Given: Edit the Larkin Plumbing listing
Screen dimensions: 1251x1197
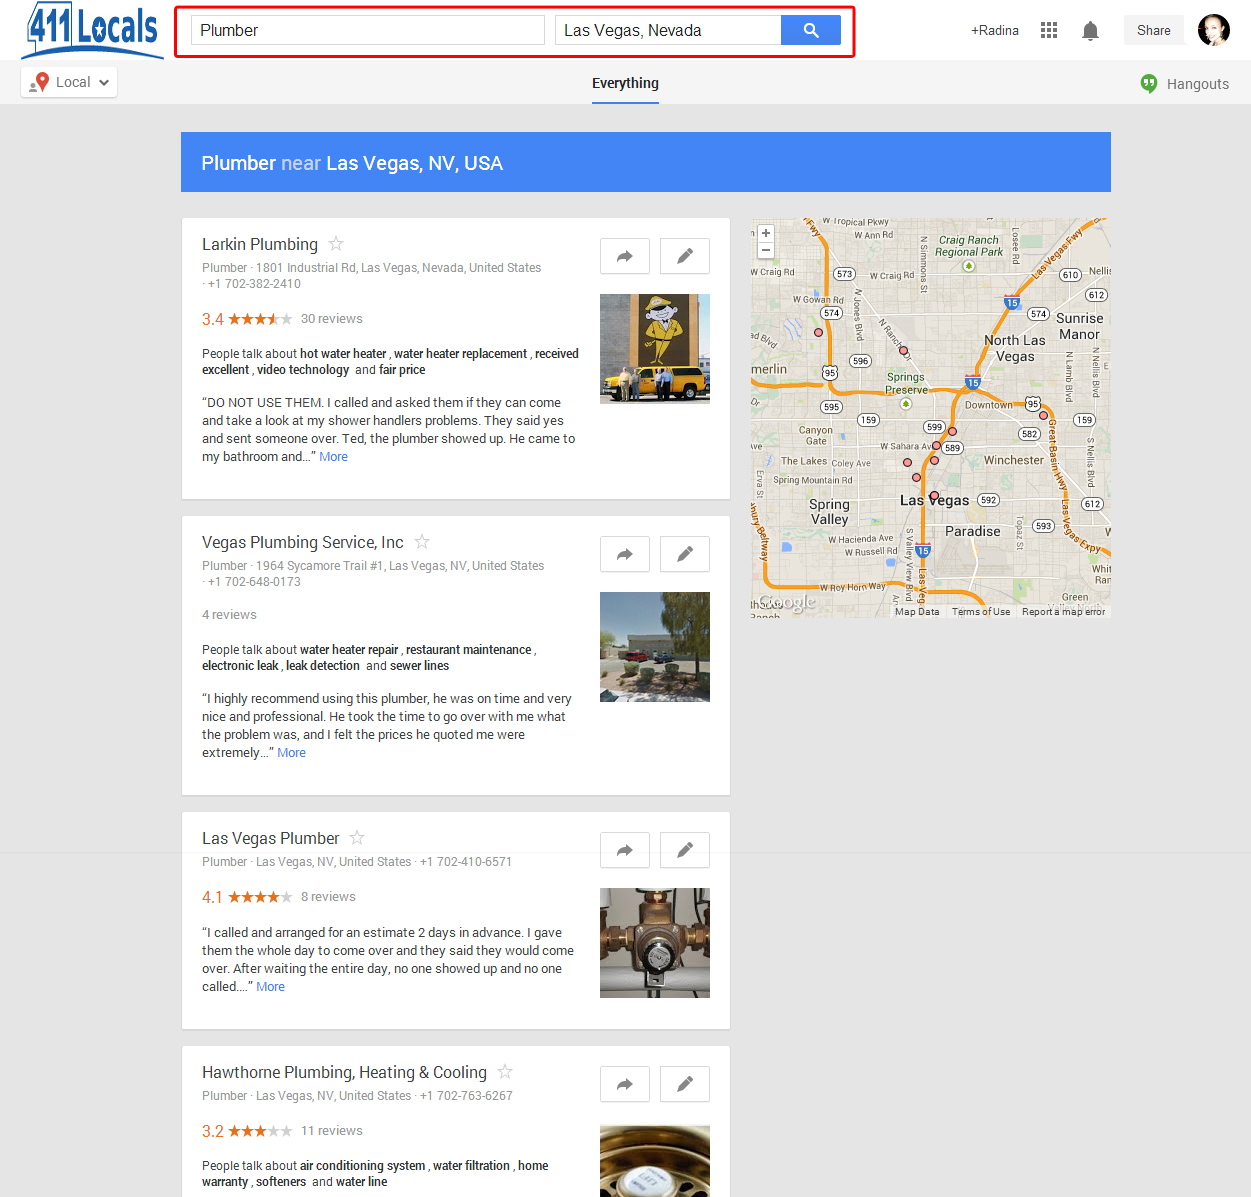Looking at the screenshot, I should (x=685, y=256).
